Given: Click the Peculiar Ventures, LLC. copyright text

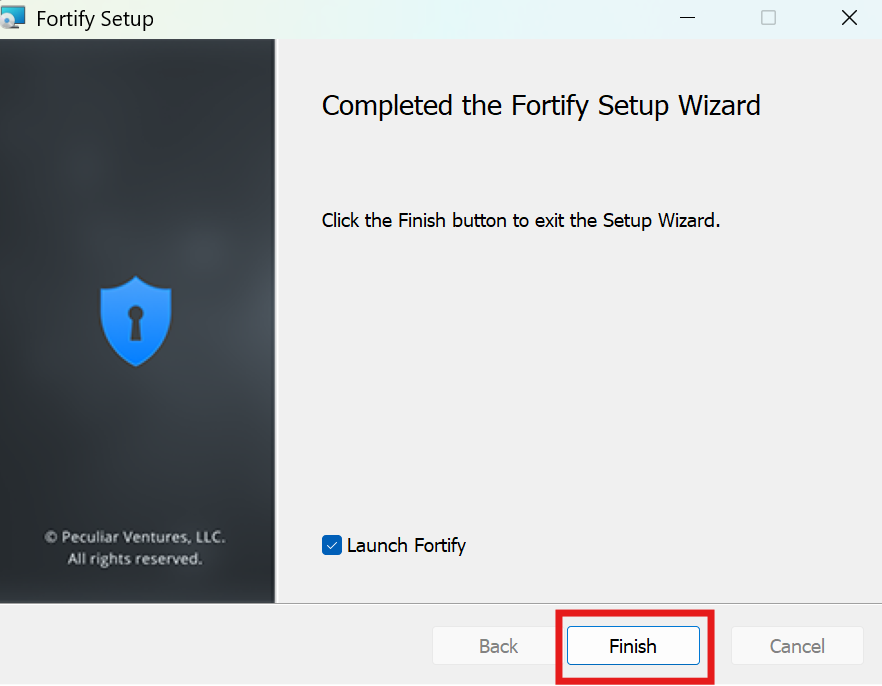Looking at the screenshot, I should (135, 537).
